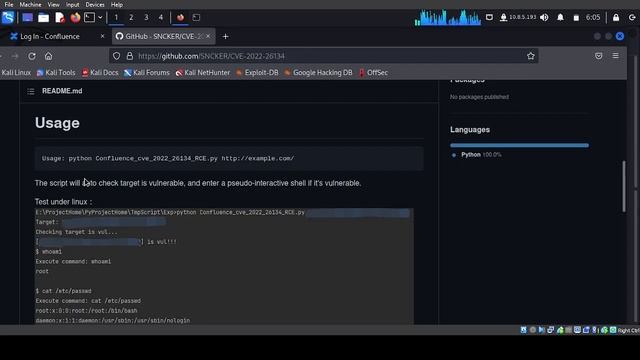Open the Kali NetHunter bookmark
The width and height of the screenshot is (640, 360).
point(203,73)
